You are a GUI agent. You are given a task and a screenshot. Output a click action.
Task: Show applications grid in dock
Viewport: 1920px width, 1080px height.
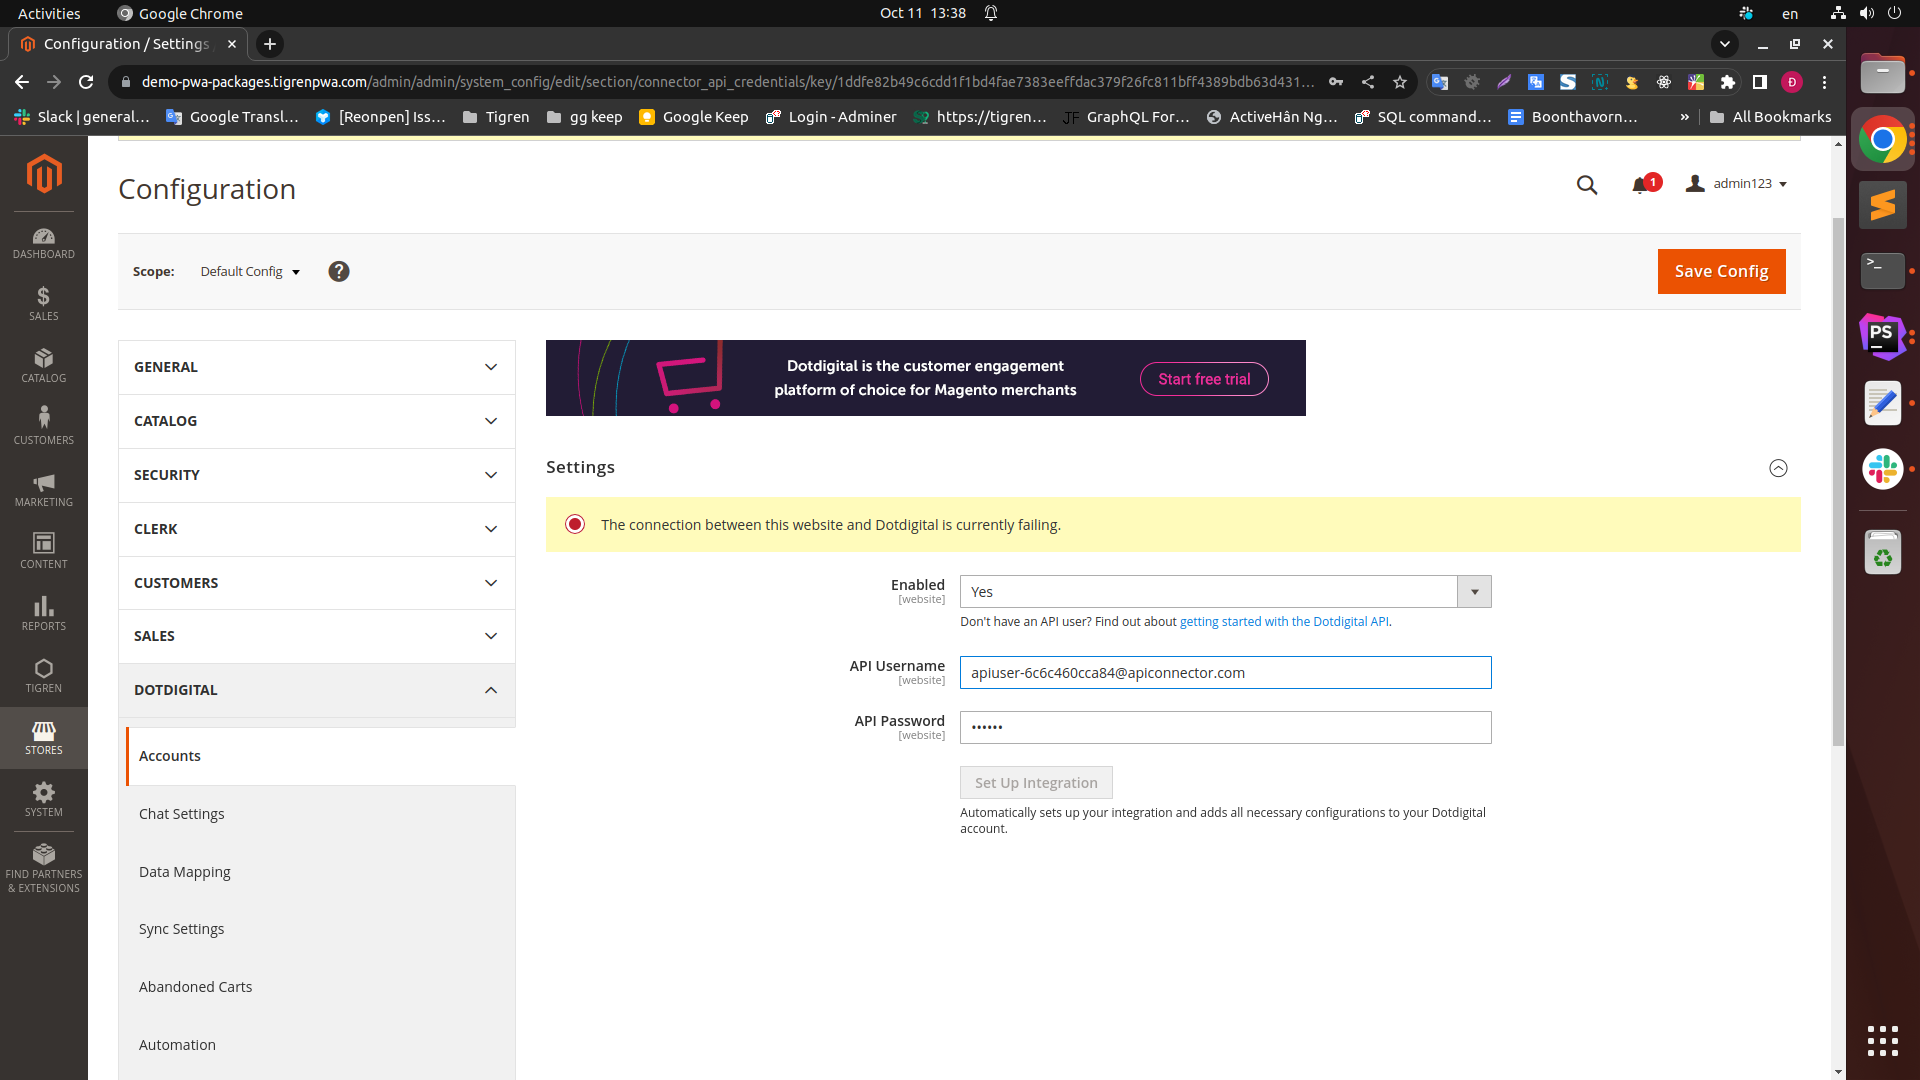point(1883,1041)
